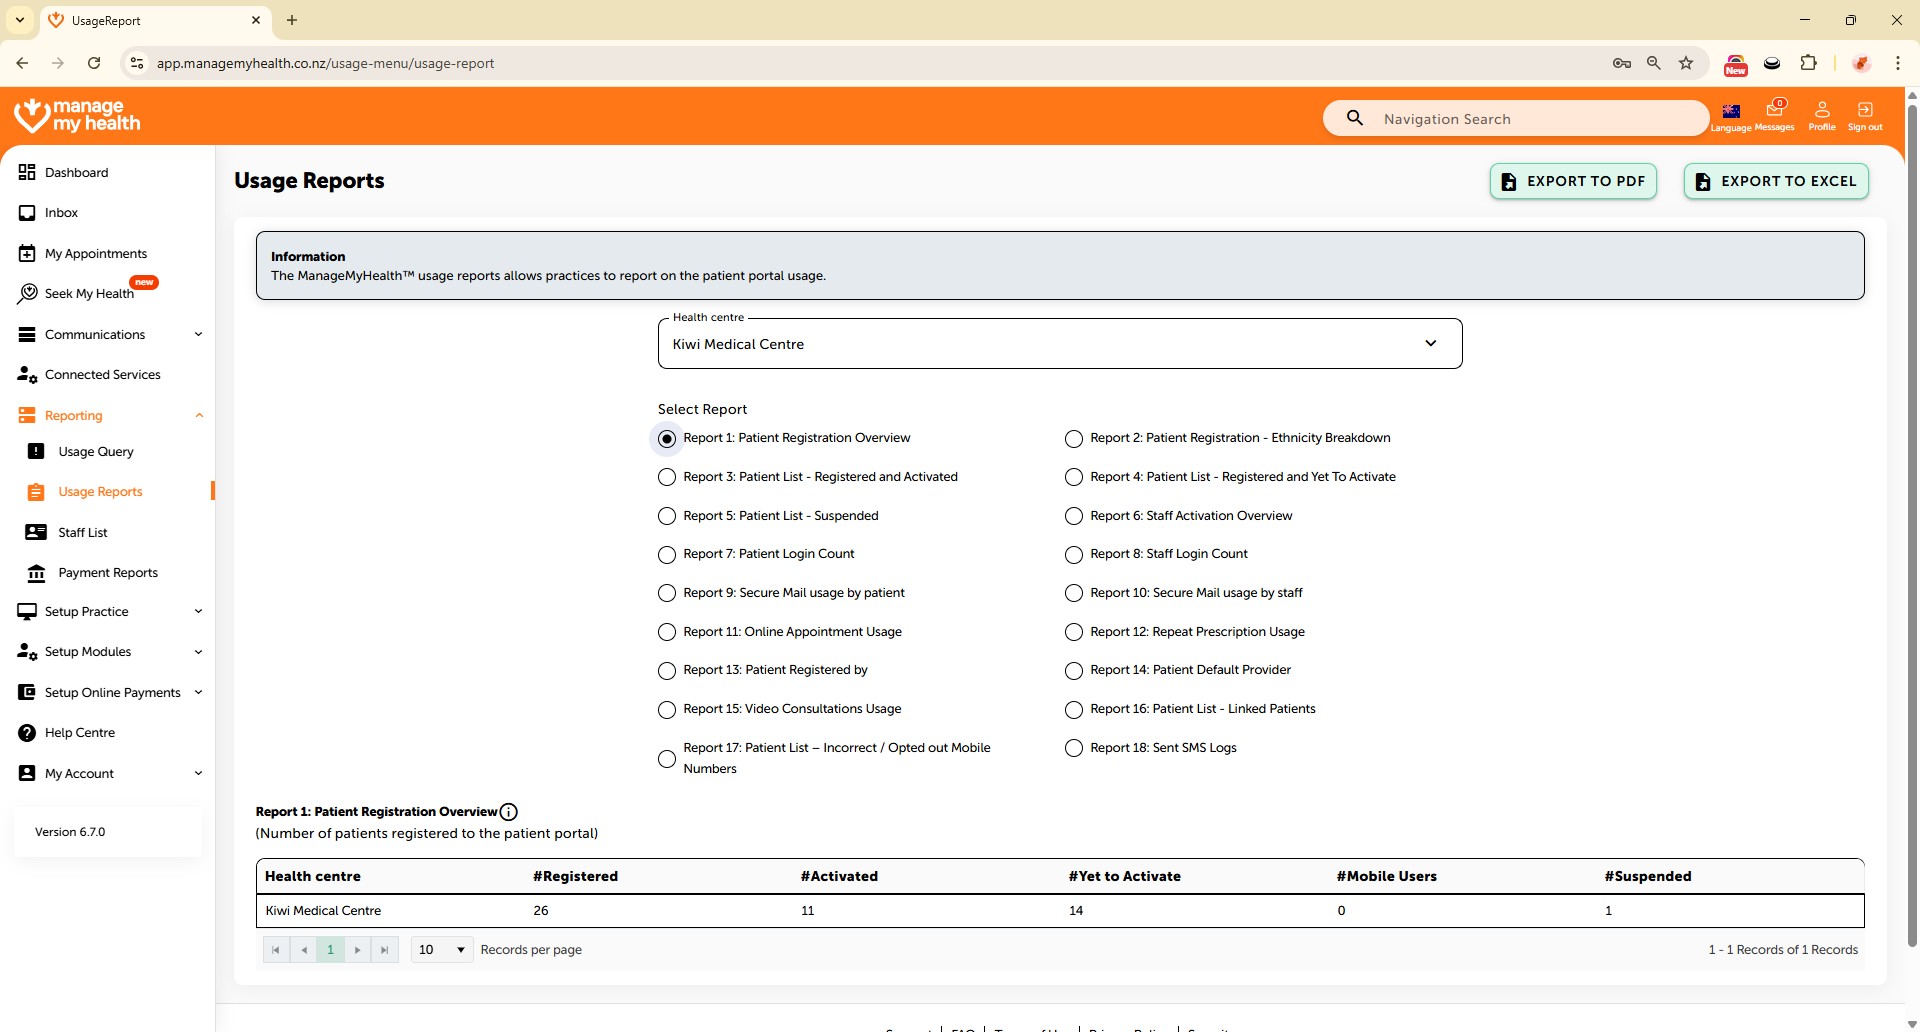The width and height of the screenshot is (1920, 1032).
Task: Select Report 8: Staff Login Count
Action: (x=1074, y=555)
